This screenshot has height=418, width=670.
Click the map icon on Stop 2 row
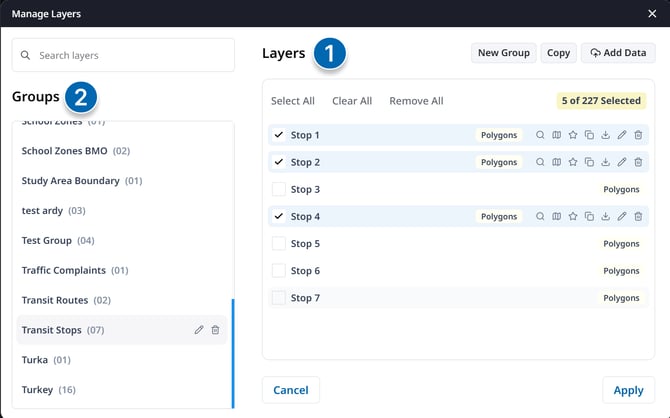point(557,162)
